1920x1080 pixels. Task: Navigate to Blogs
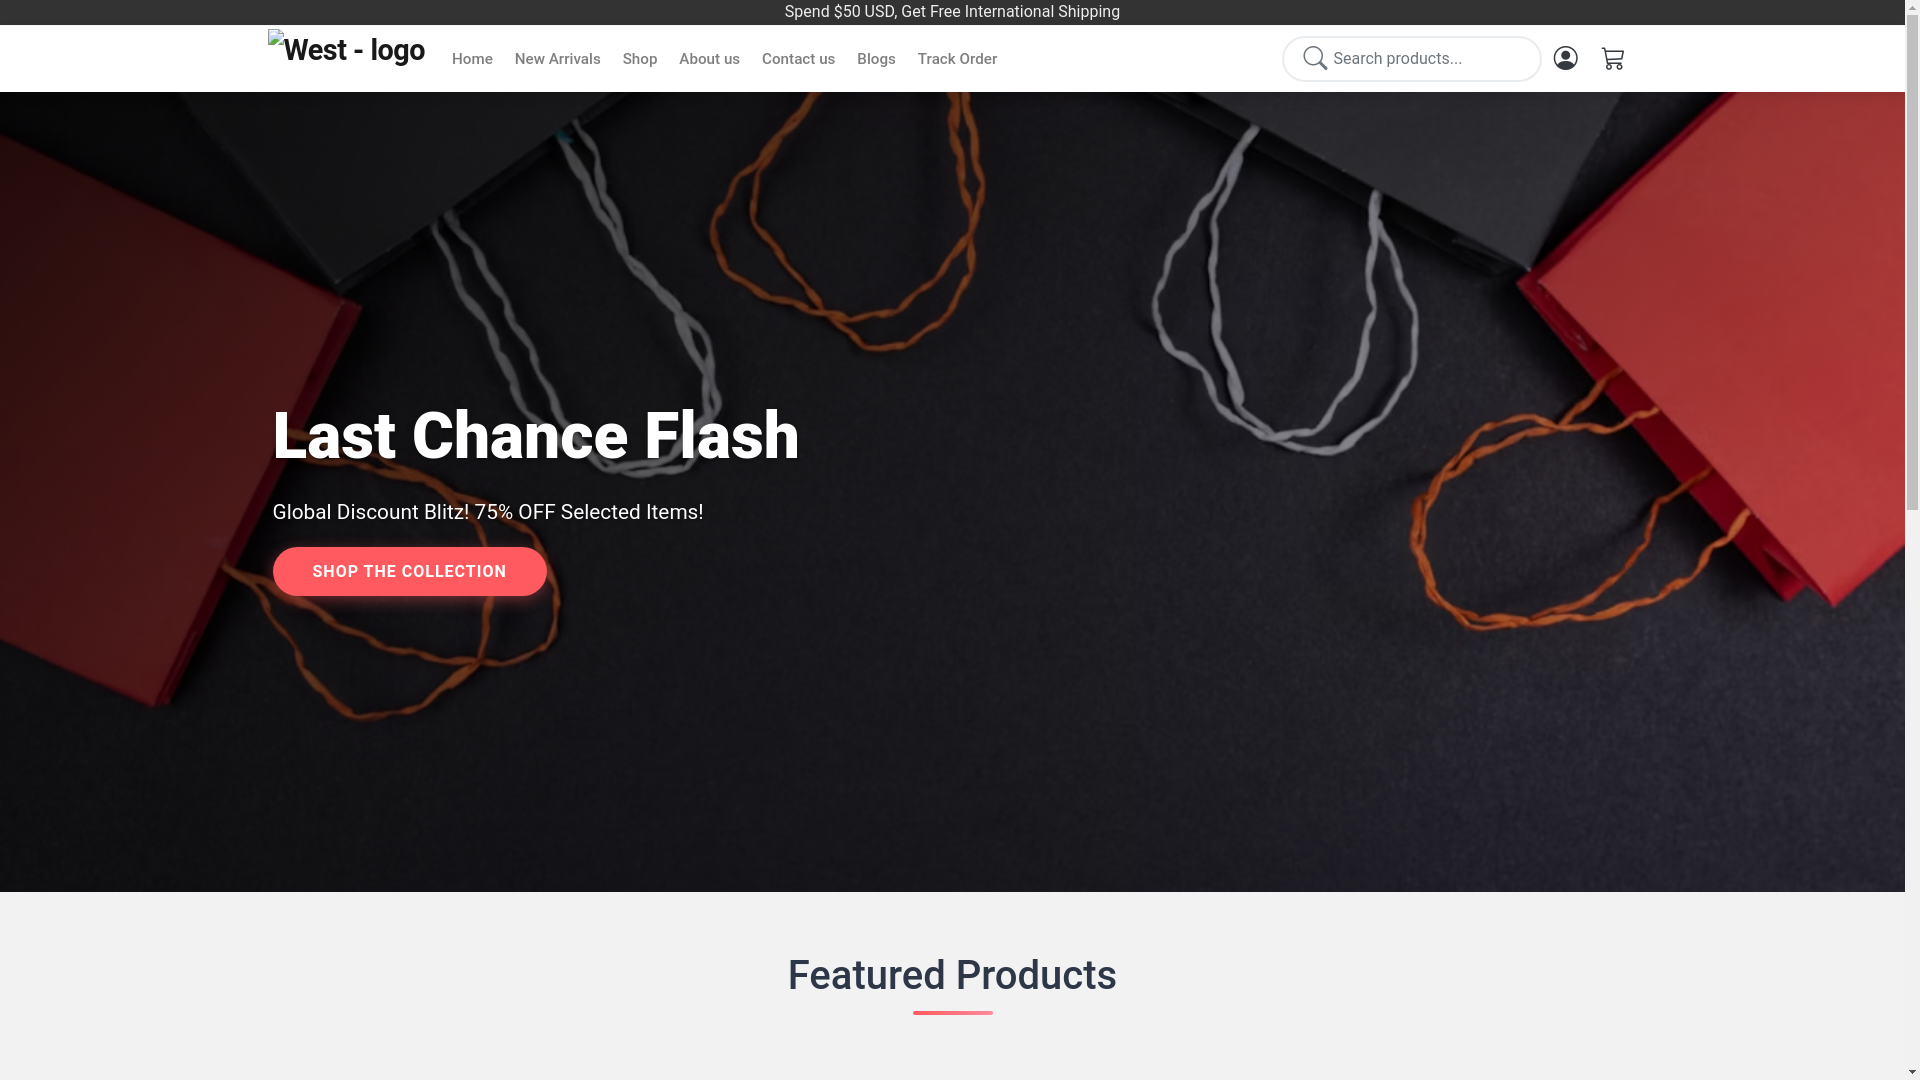876,59
